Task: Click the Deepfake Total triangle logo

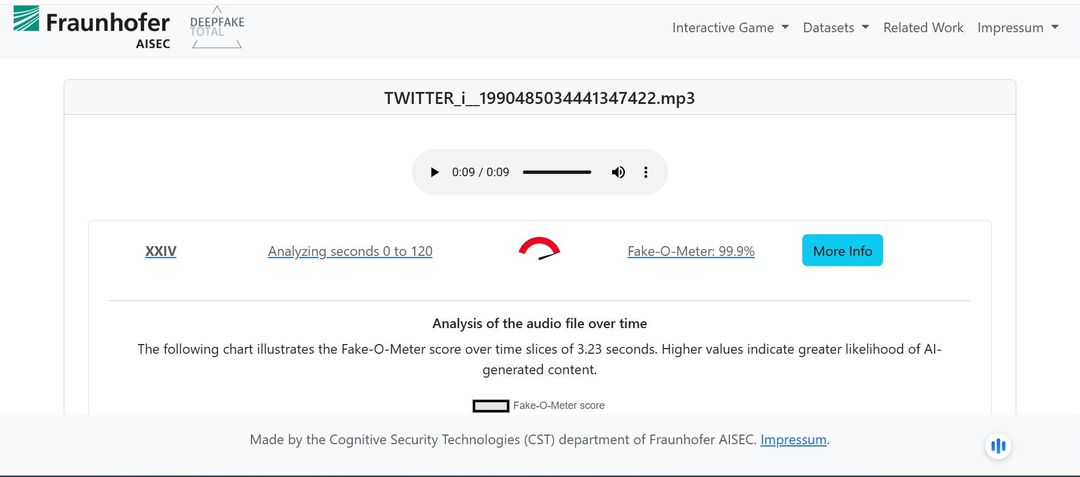Action: click(217, 30)
